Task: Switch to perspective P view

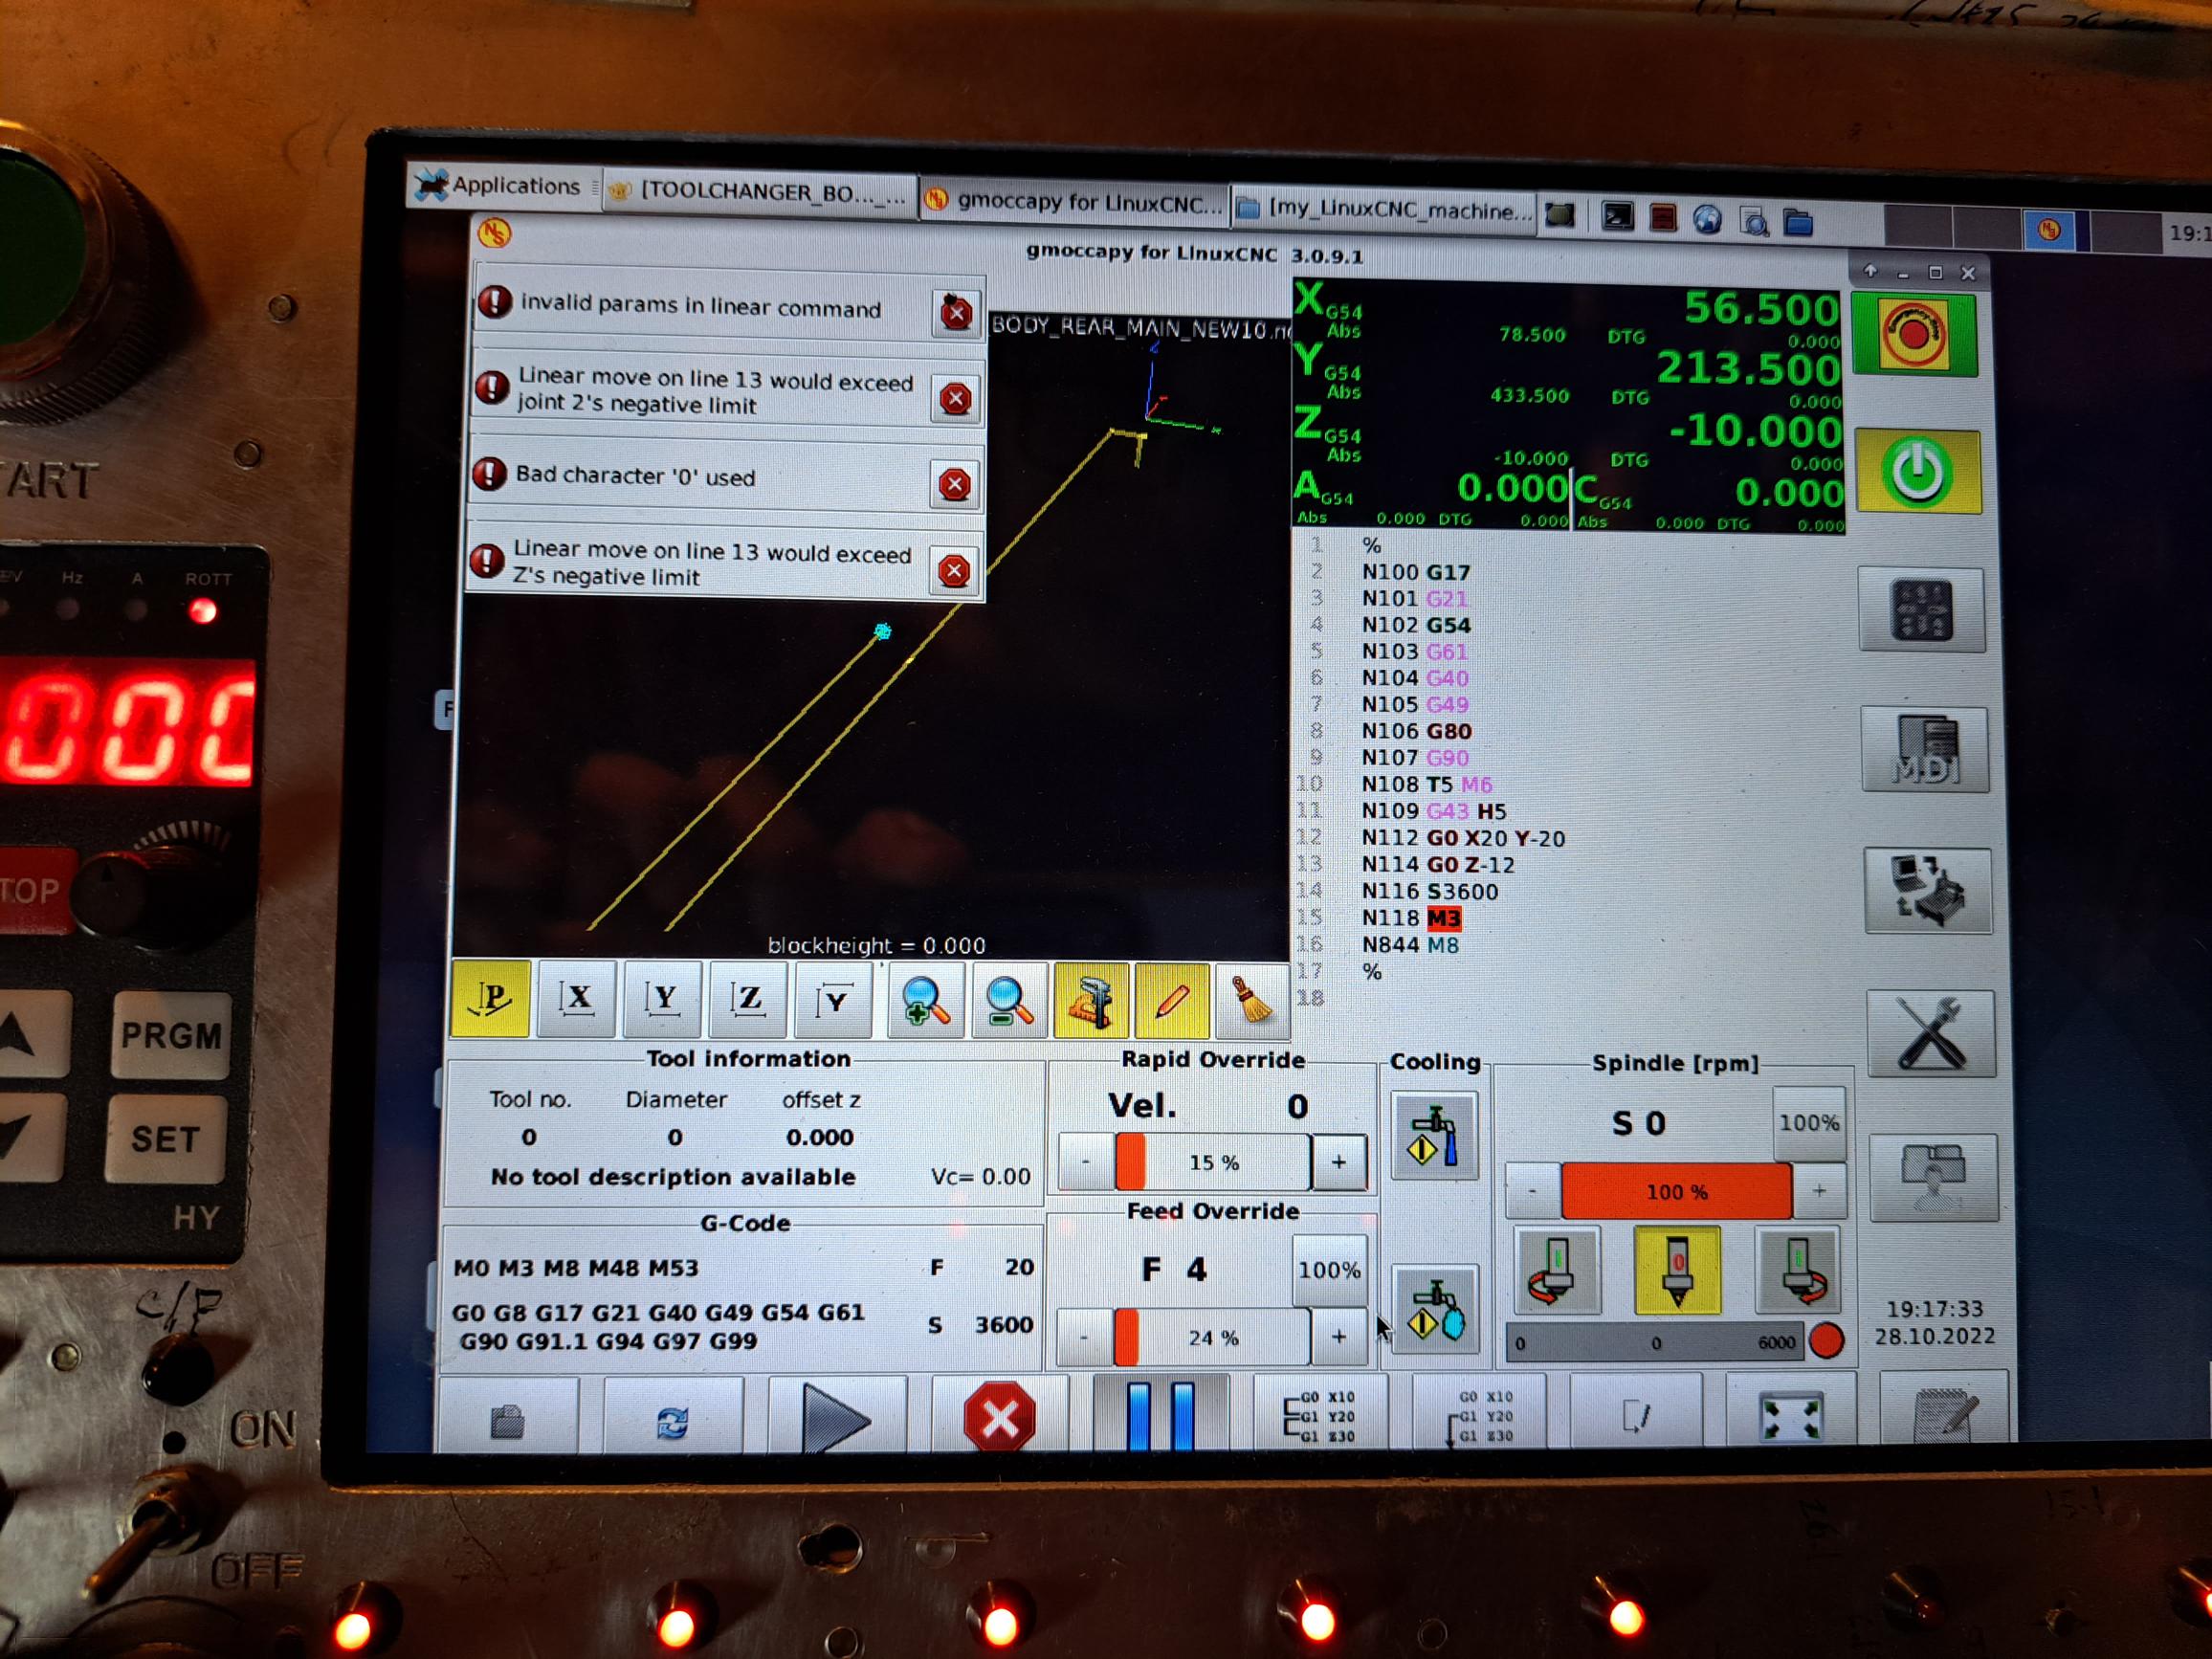Action: click(491, 999)
